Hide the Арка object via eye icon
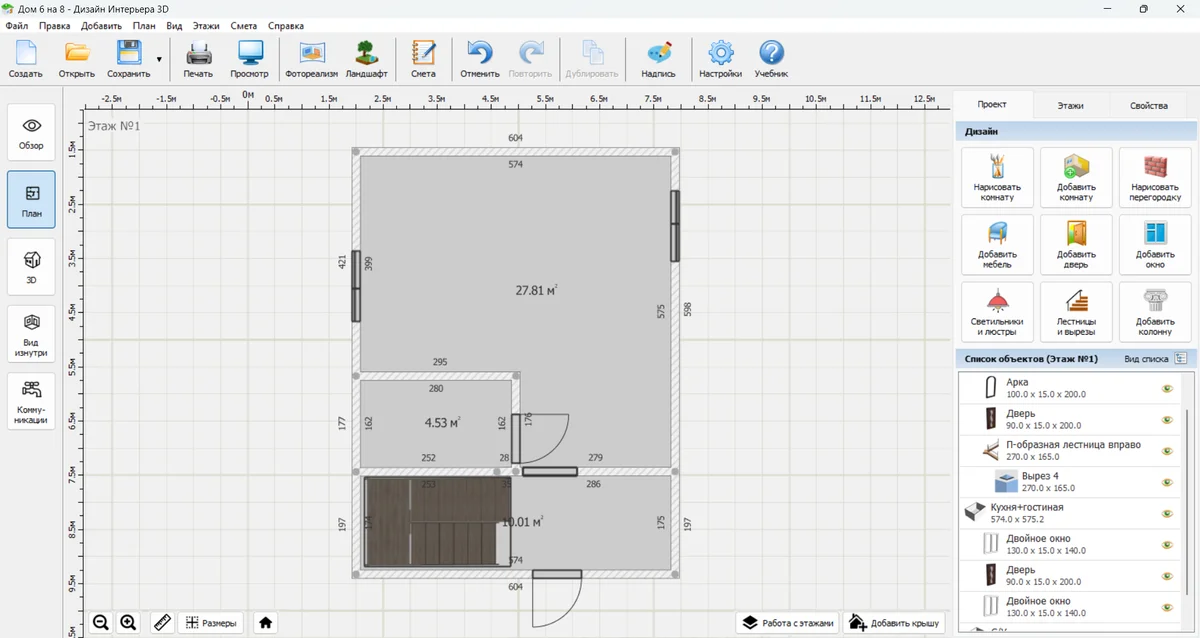Image resolution: width=1200 pixels, height=638 pixels. pos(1166,388)
